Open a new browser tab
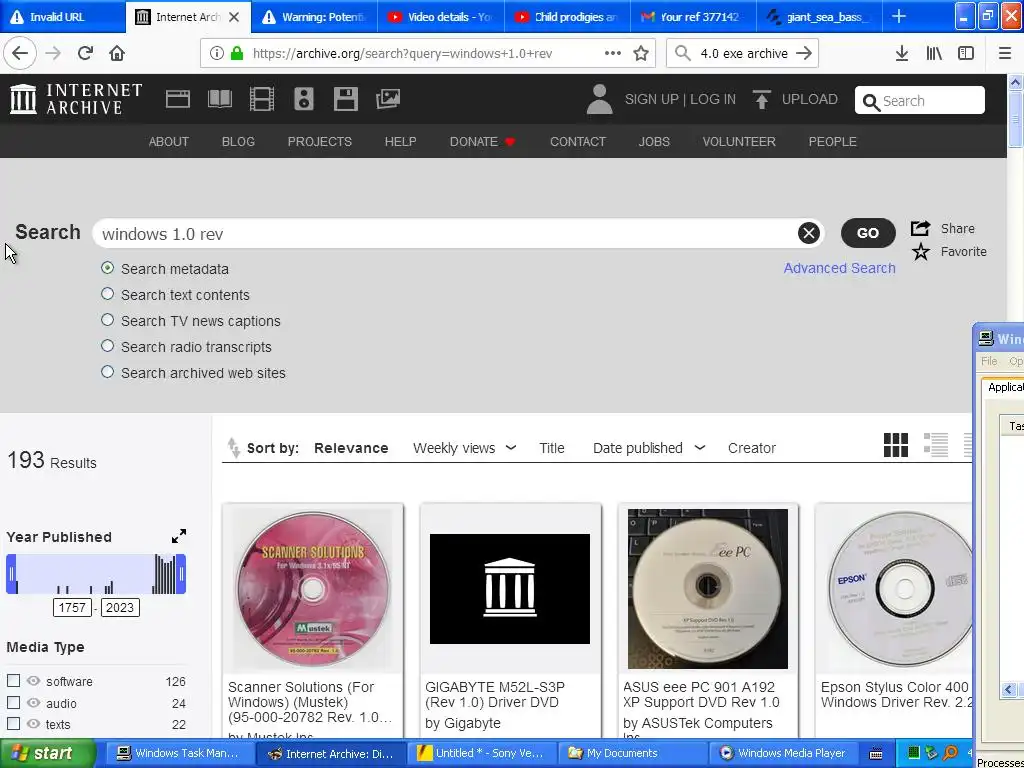The height and width of the screenshot is (768, 1024). (x=899, y=16)
